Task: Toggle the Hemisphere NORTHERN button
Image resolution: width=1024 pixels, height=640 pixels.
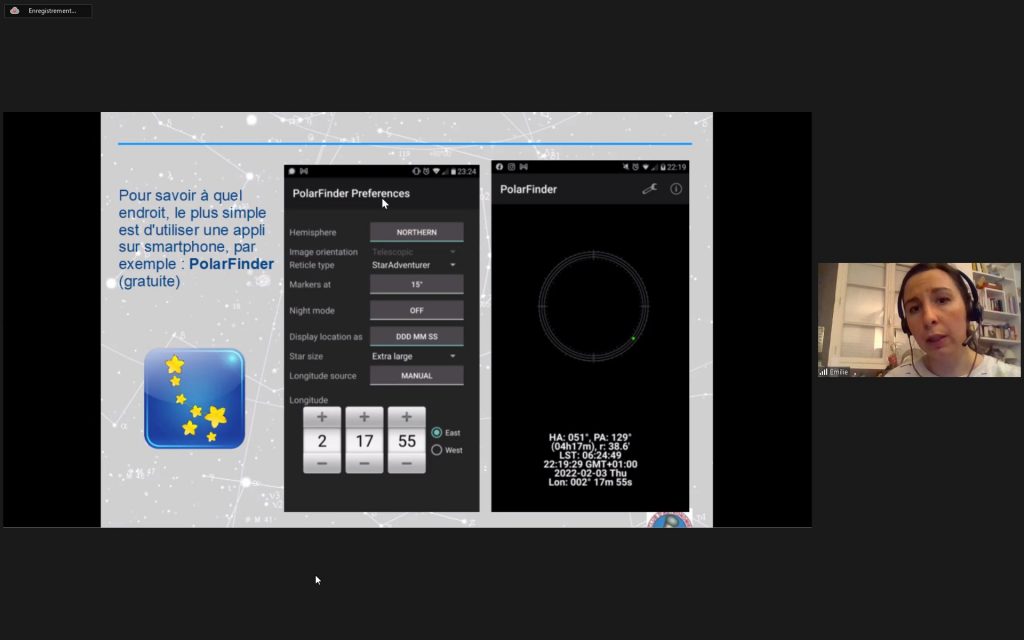Action: coord(417,232)
